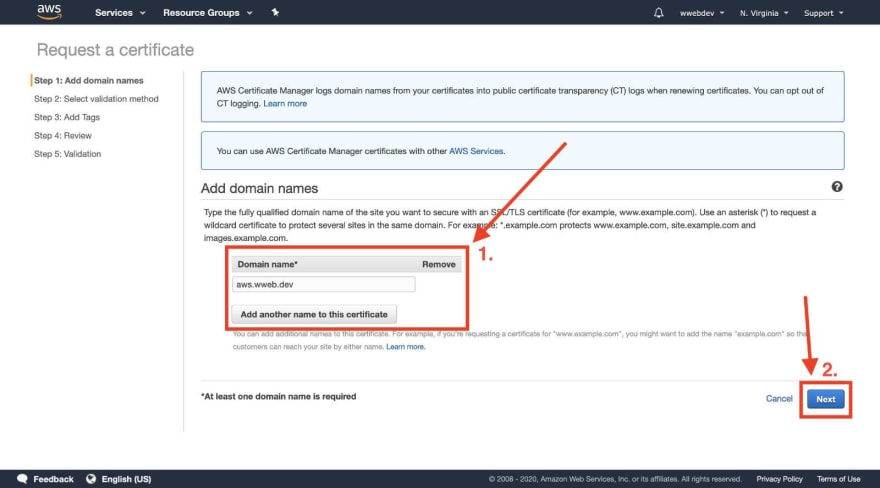Open Learn more link under additional names

[405, 347]
